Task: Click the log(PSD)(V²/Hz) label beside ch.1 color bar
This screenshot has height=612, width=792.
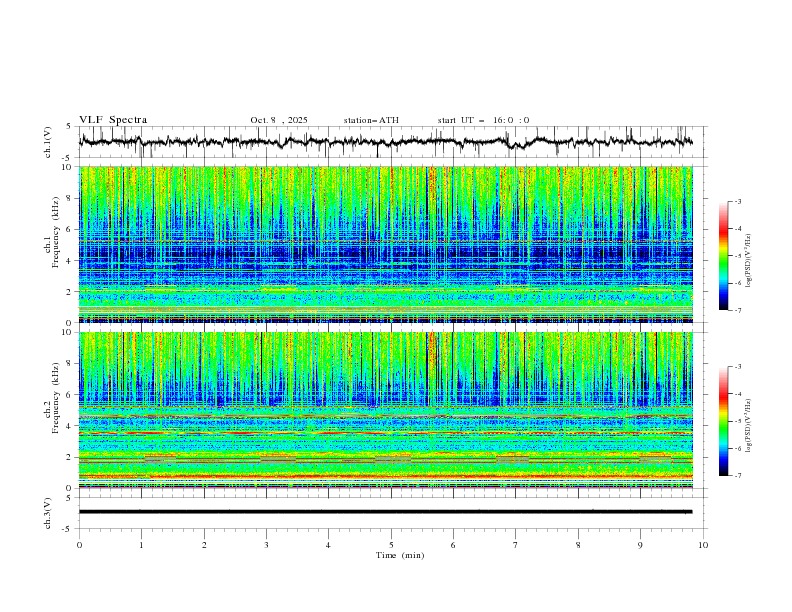Action: pos(749,261)
